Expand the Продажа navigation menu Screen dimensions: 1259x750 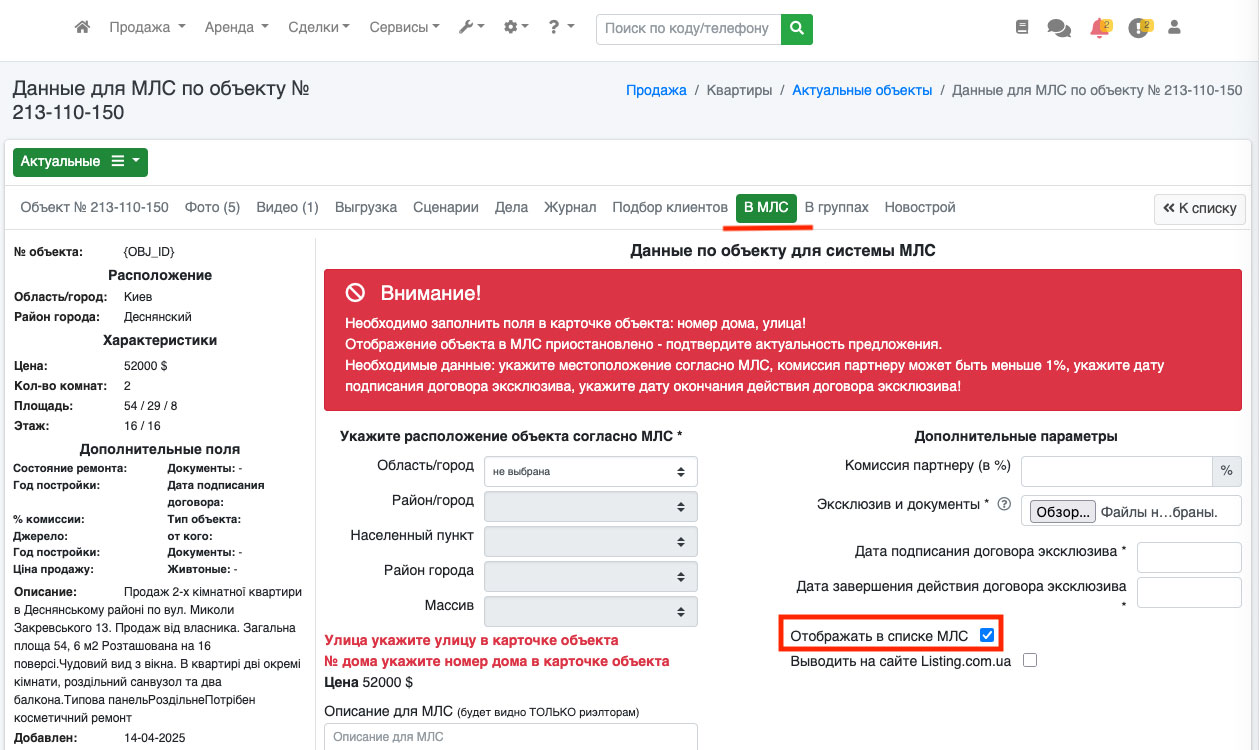click(x=147, y=28)
